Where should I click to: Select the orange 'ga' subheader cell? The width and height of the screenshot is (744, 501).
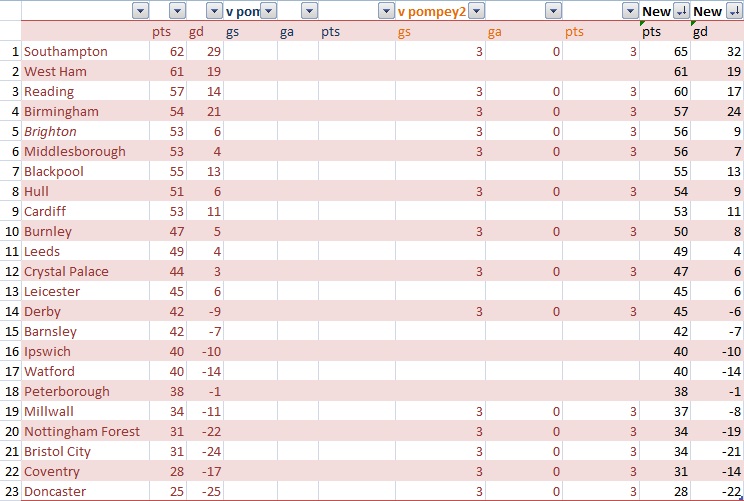524,31
